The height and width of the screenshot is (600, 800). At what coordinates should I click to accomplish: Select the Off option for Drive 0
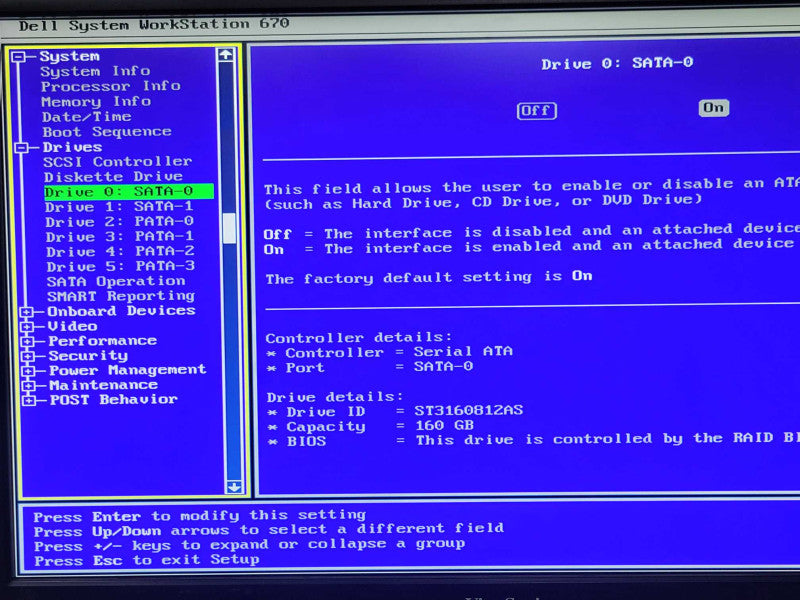pyautogui.click(x=537, y=111)
